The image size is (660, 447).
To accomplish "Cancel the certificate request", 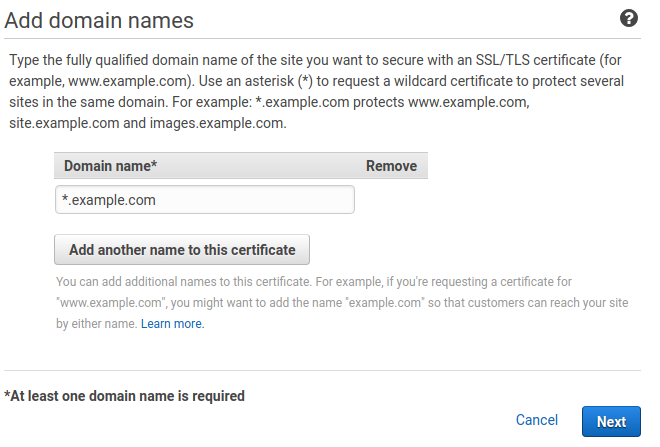I will coord(537,420).
